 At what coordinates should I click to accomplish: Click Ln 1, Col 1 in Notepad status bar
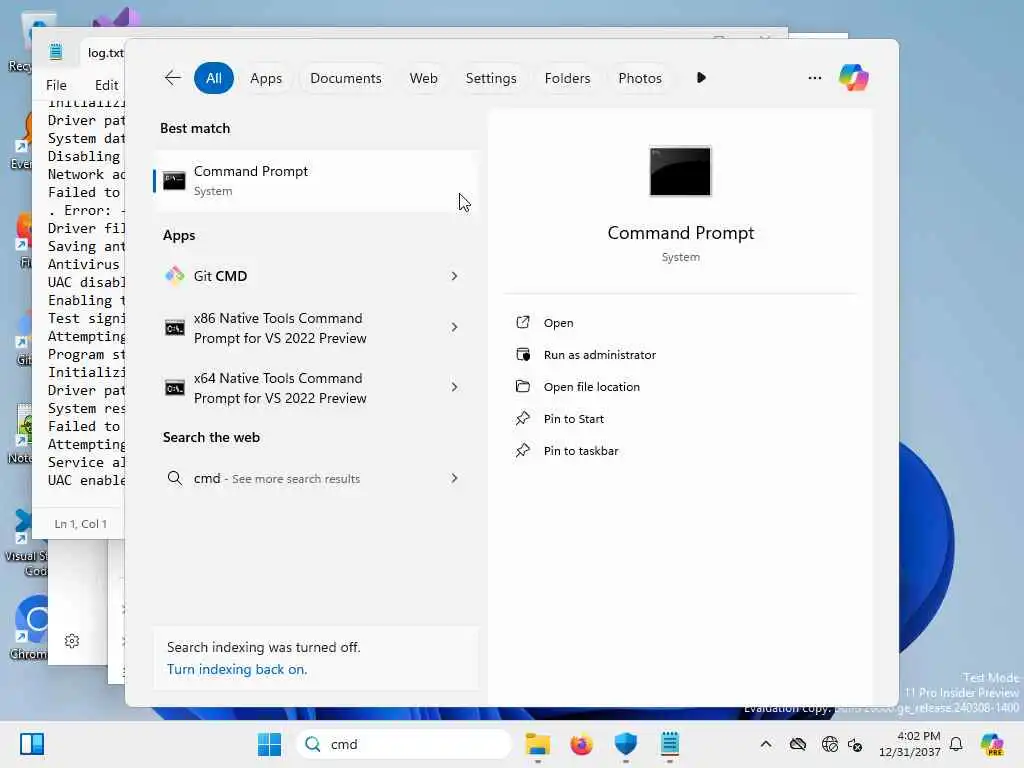80,524
